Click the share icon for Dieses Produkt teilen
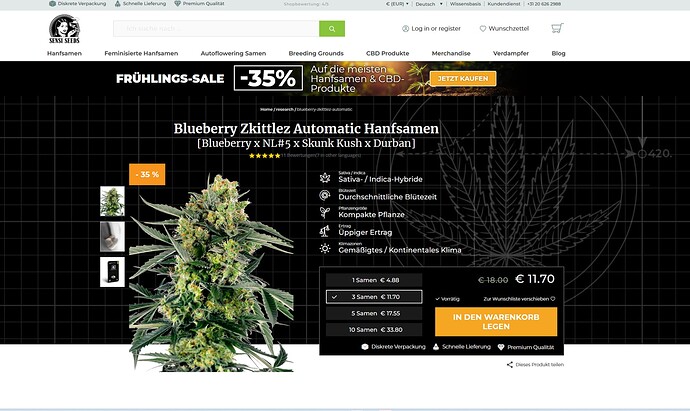690x411 pixels. click(510, 364)
